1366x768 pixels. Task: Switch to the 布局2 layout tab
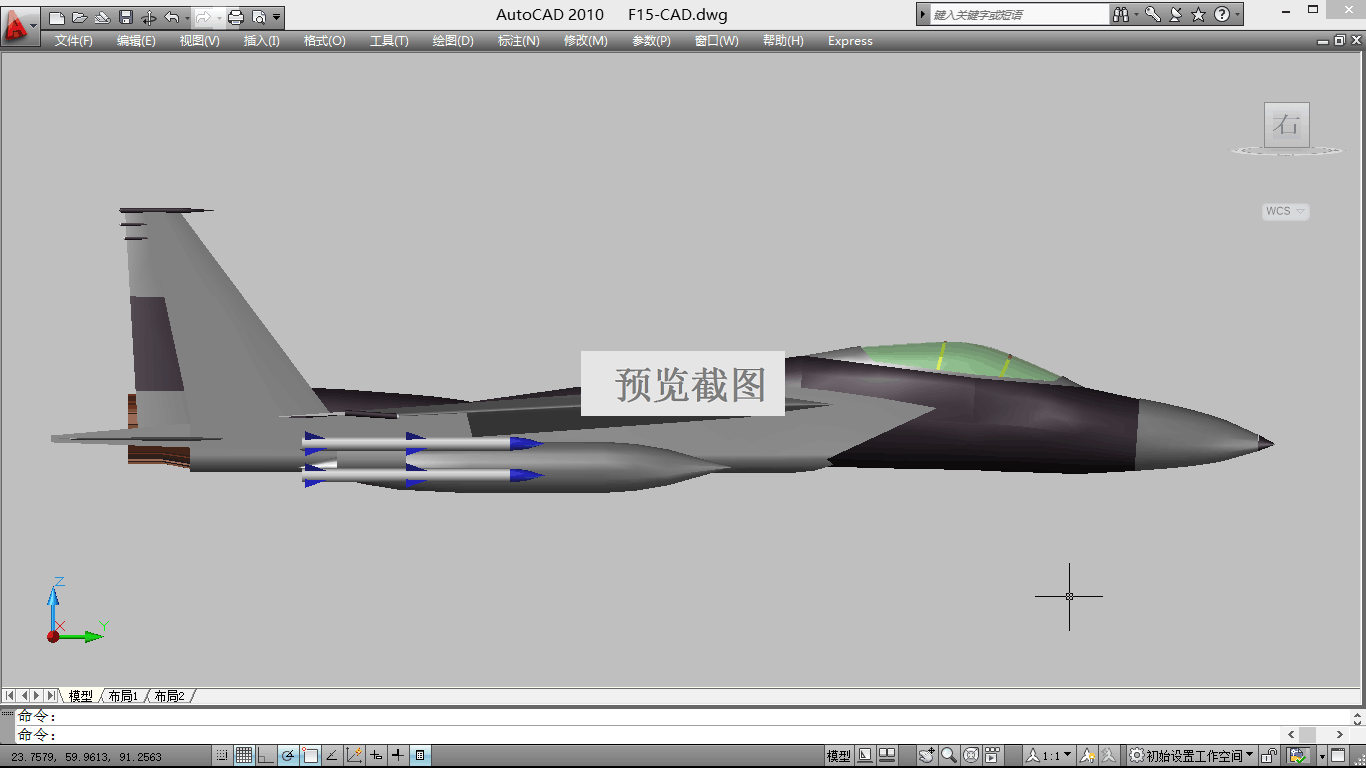pyautogui.click(x=170, y=696)
